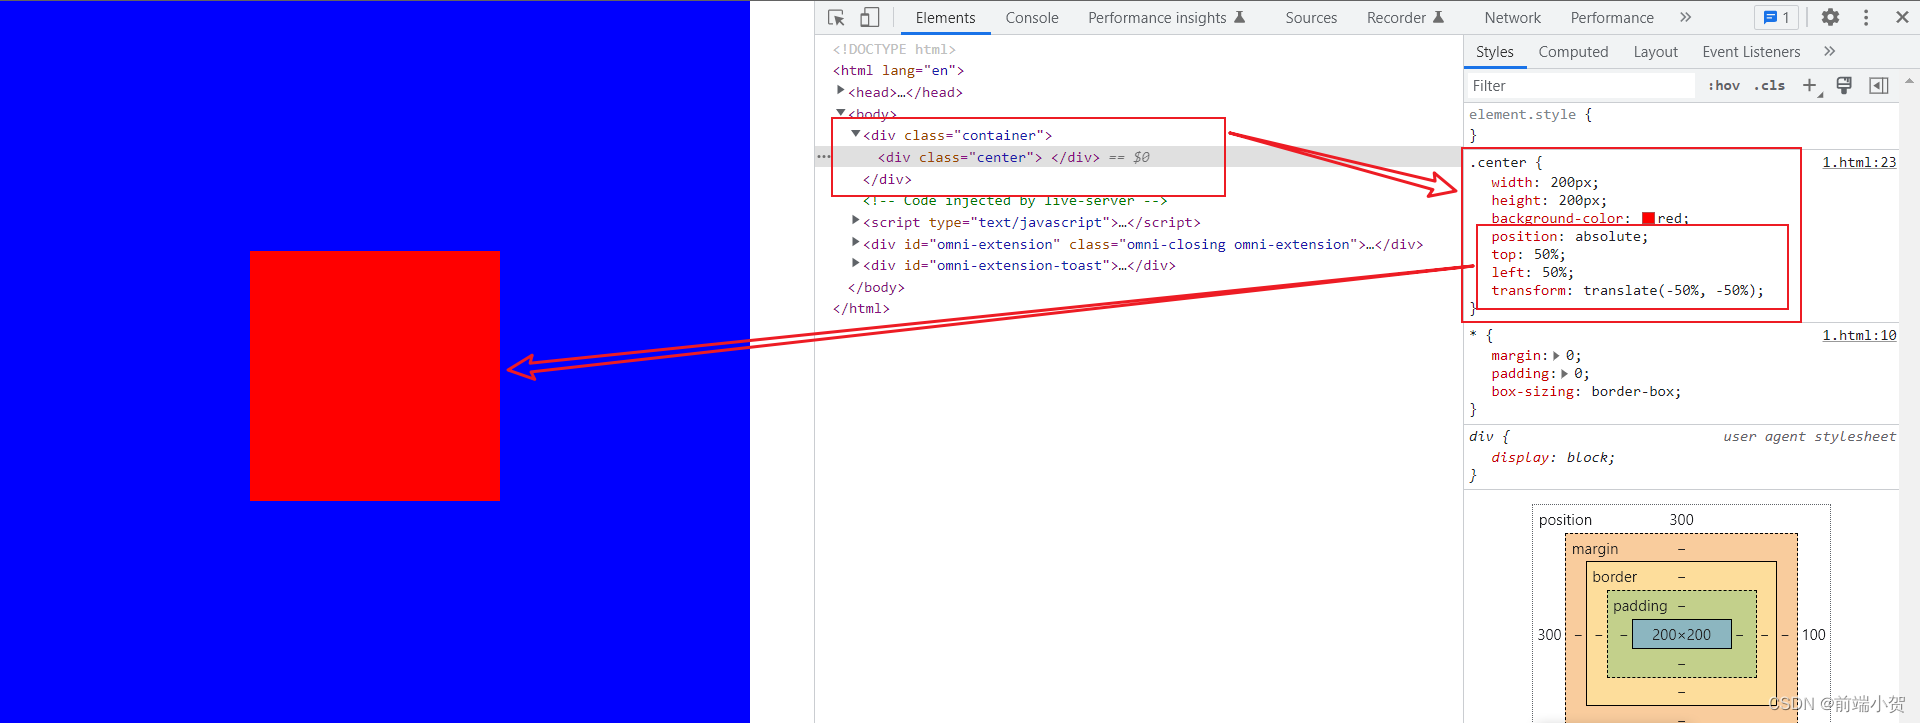Open the paint-roller rendering emulations icon
The width and height of the screenshot is (1920, 723).
point(1844,85)
